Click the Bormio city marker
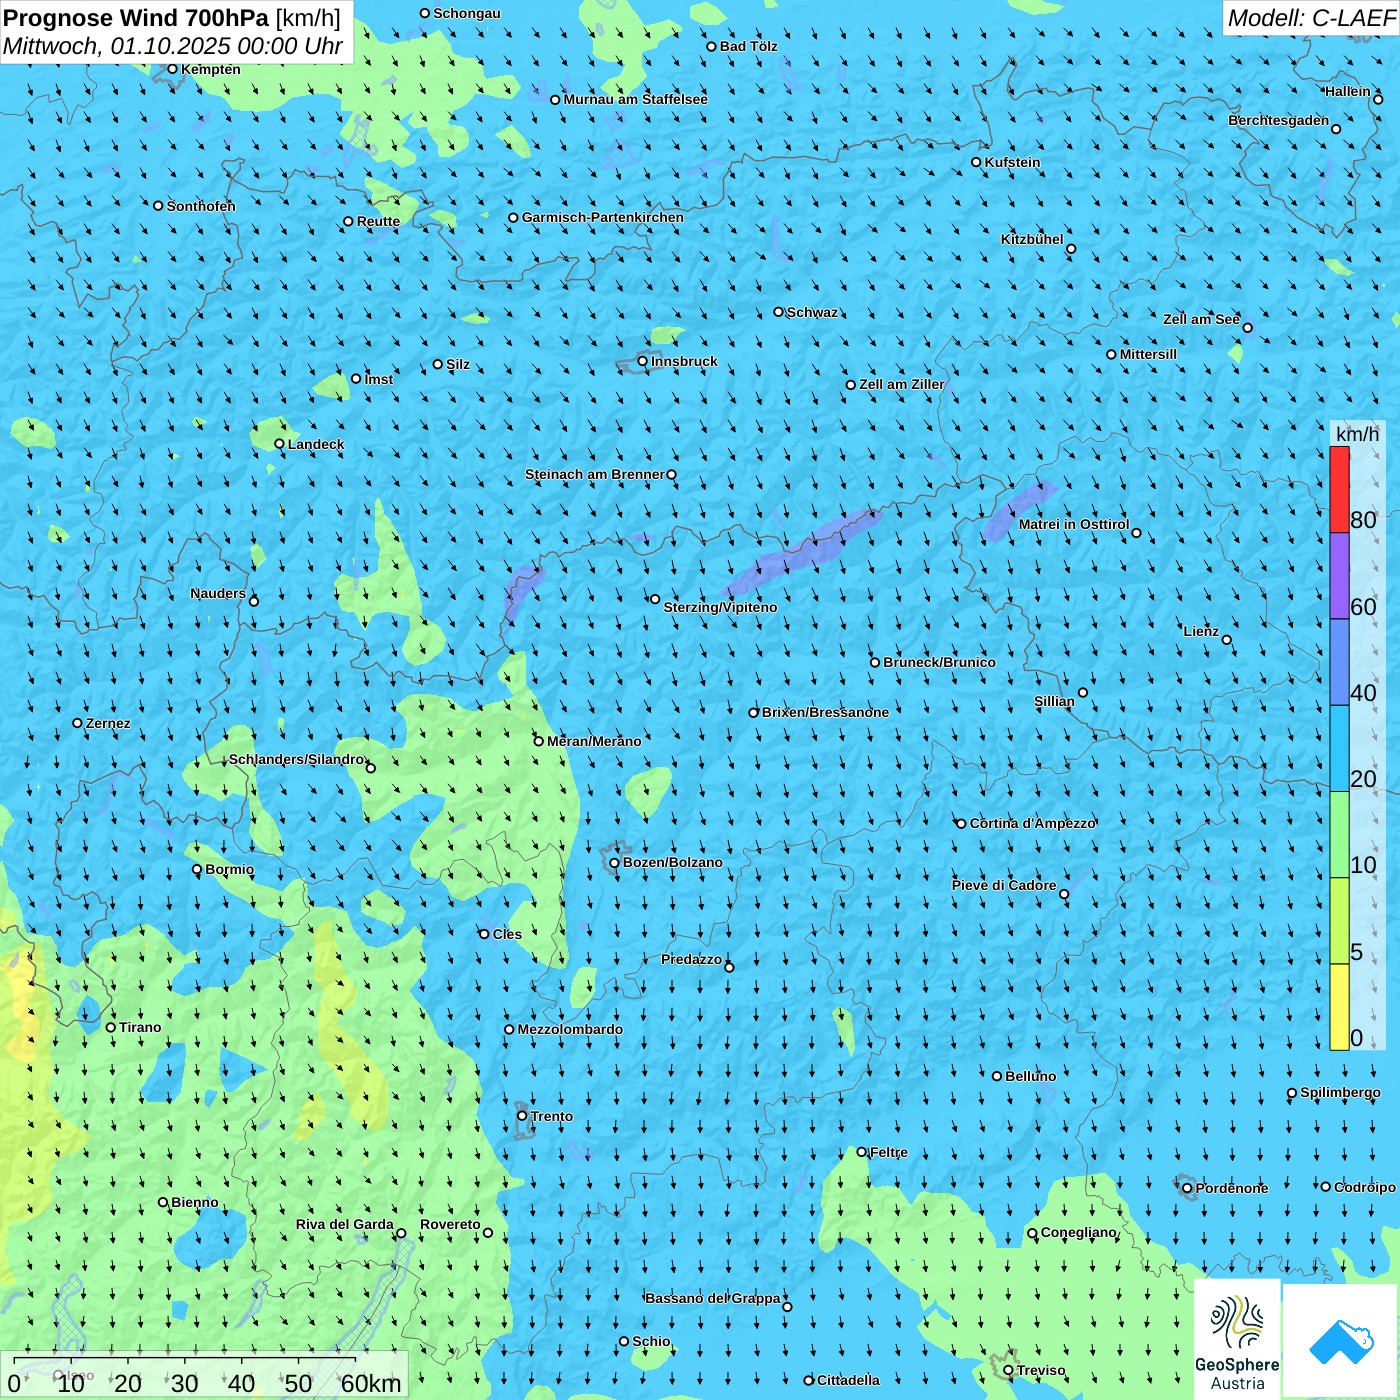The width and height of the screenshot is (1400, 1400). [x=197, y=869]
